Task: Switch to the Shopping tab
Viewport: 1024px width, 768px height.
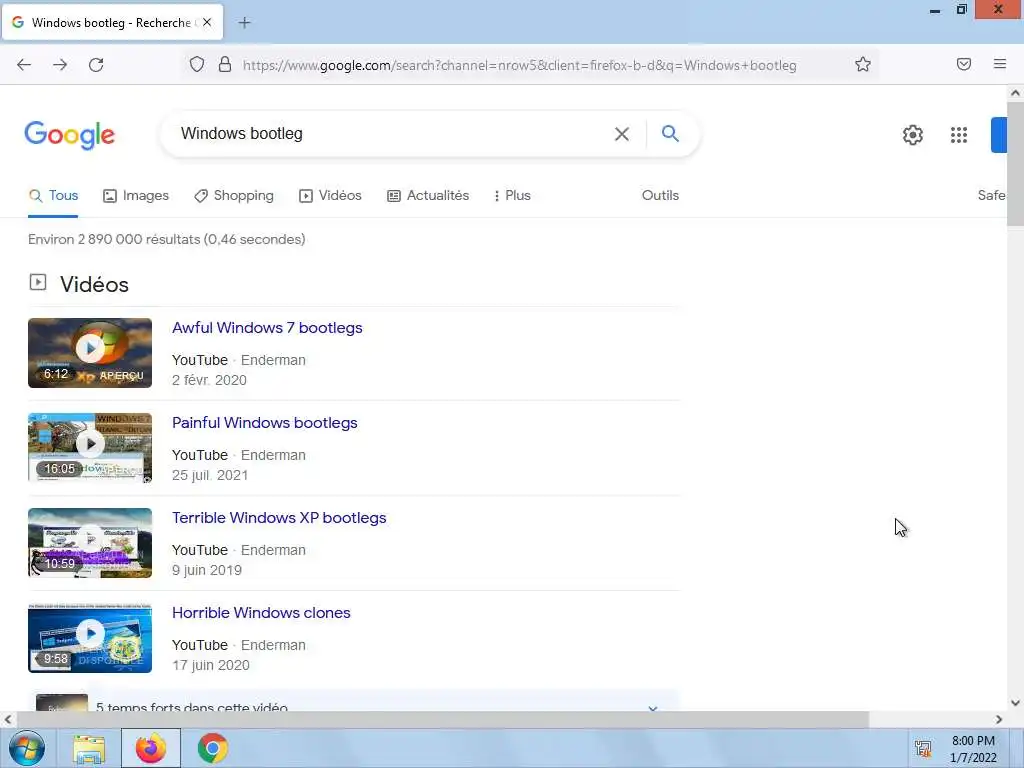Action: tap(234, 195)
